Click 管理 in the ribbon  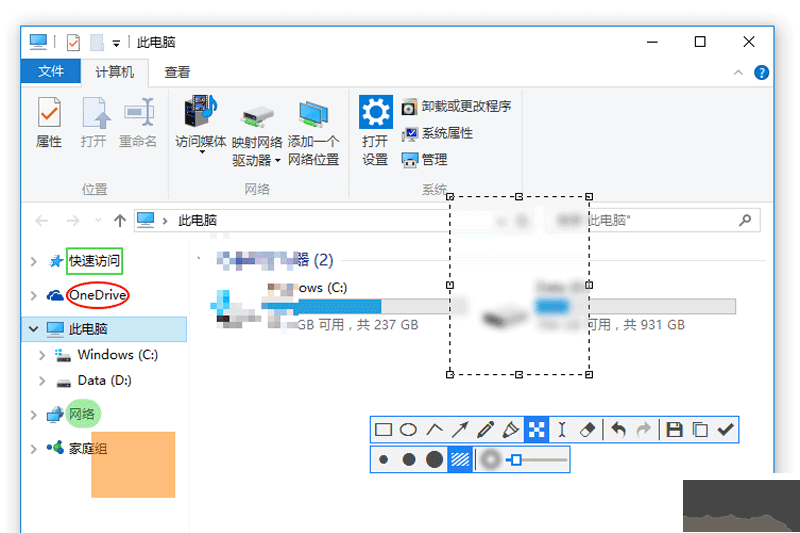coord(424,160)
